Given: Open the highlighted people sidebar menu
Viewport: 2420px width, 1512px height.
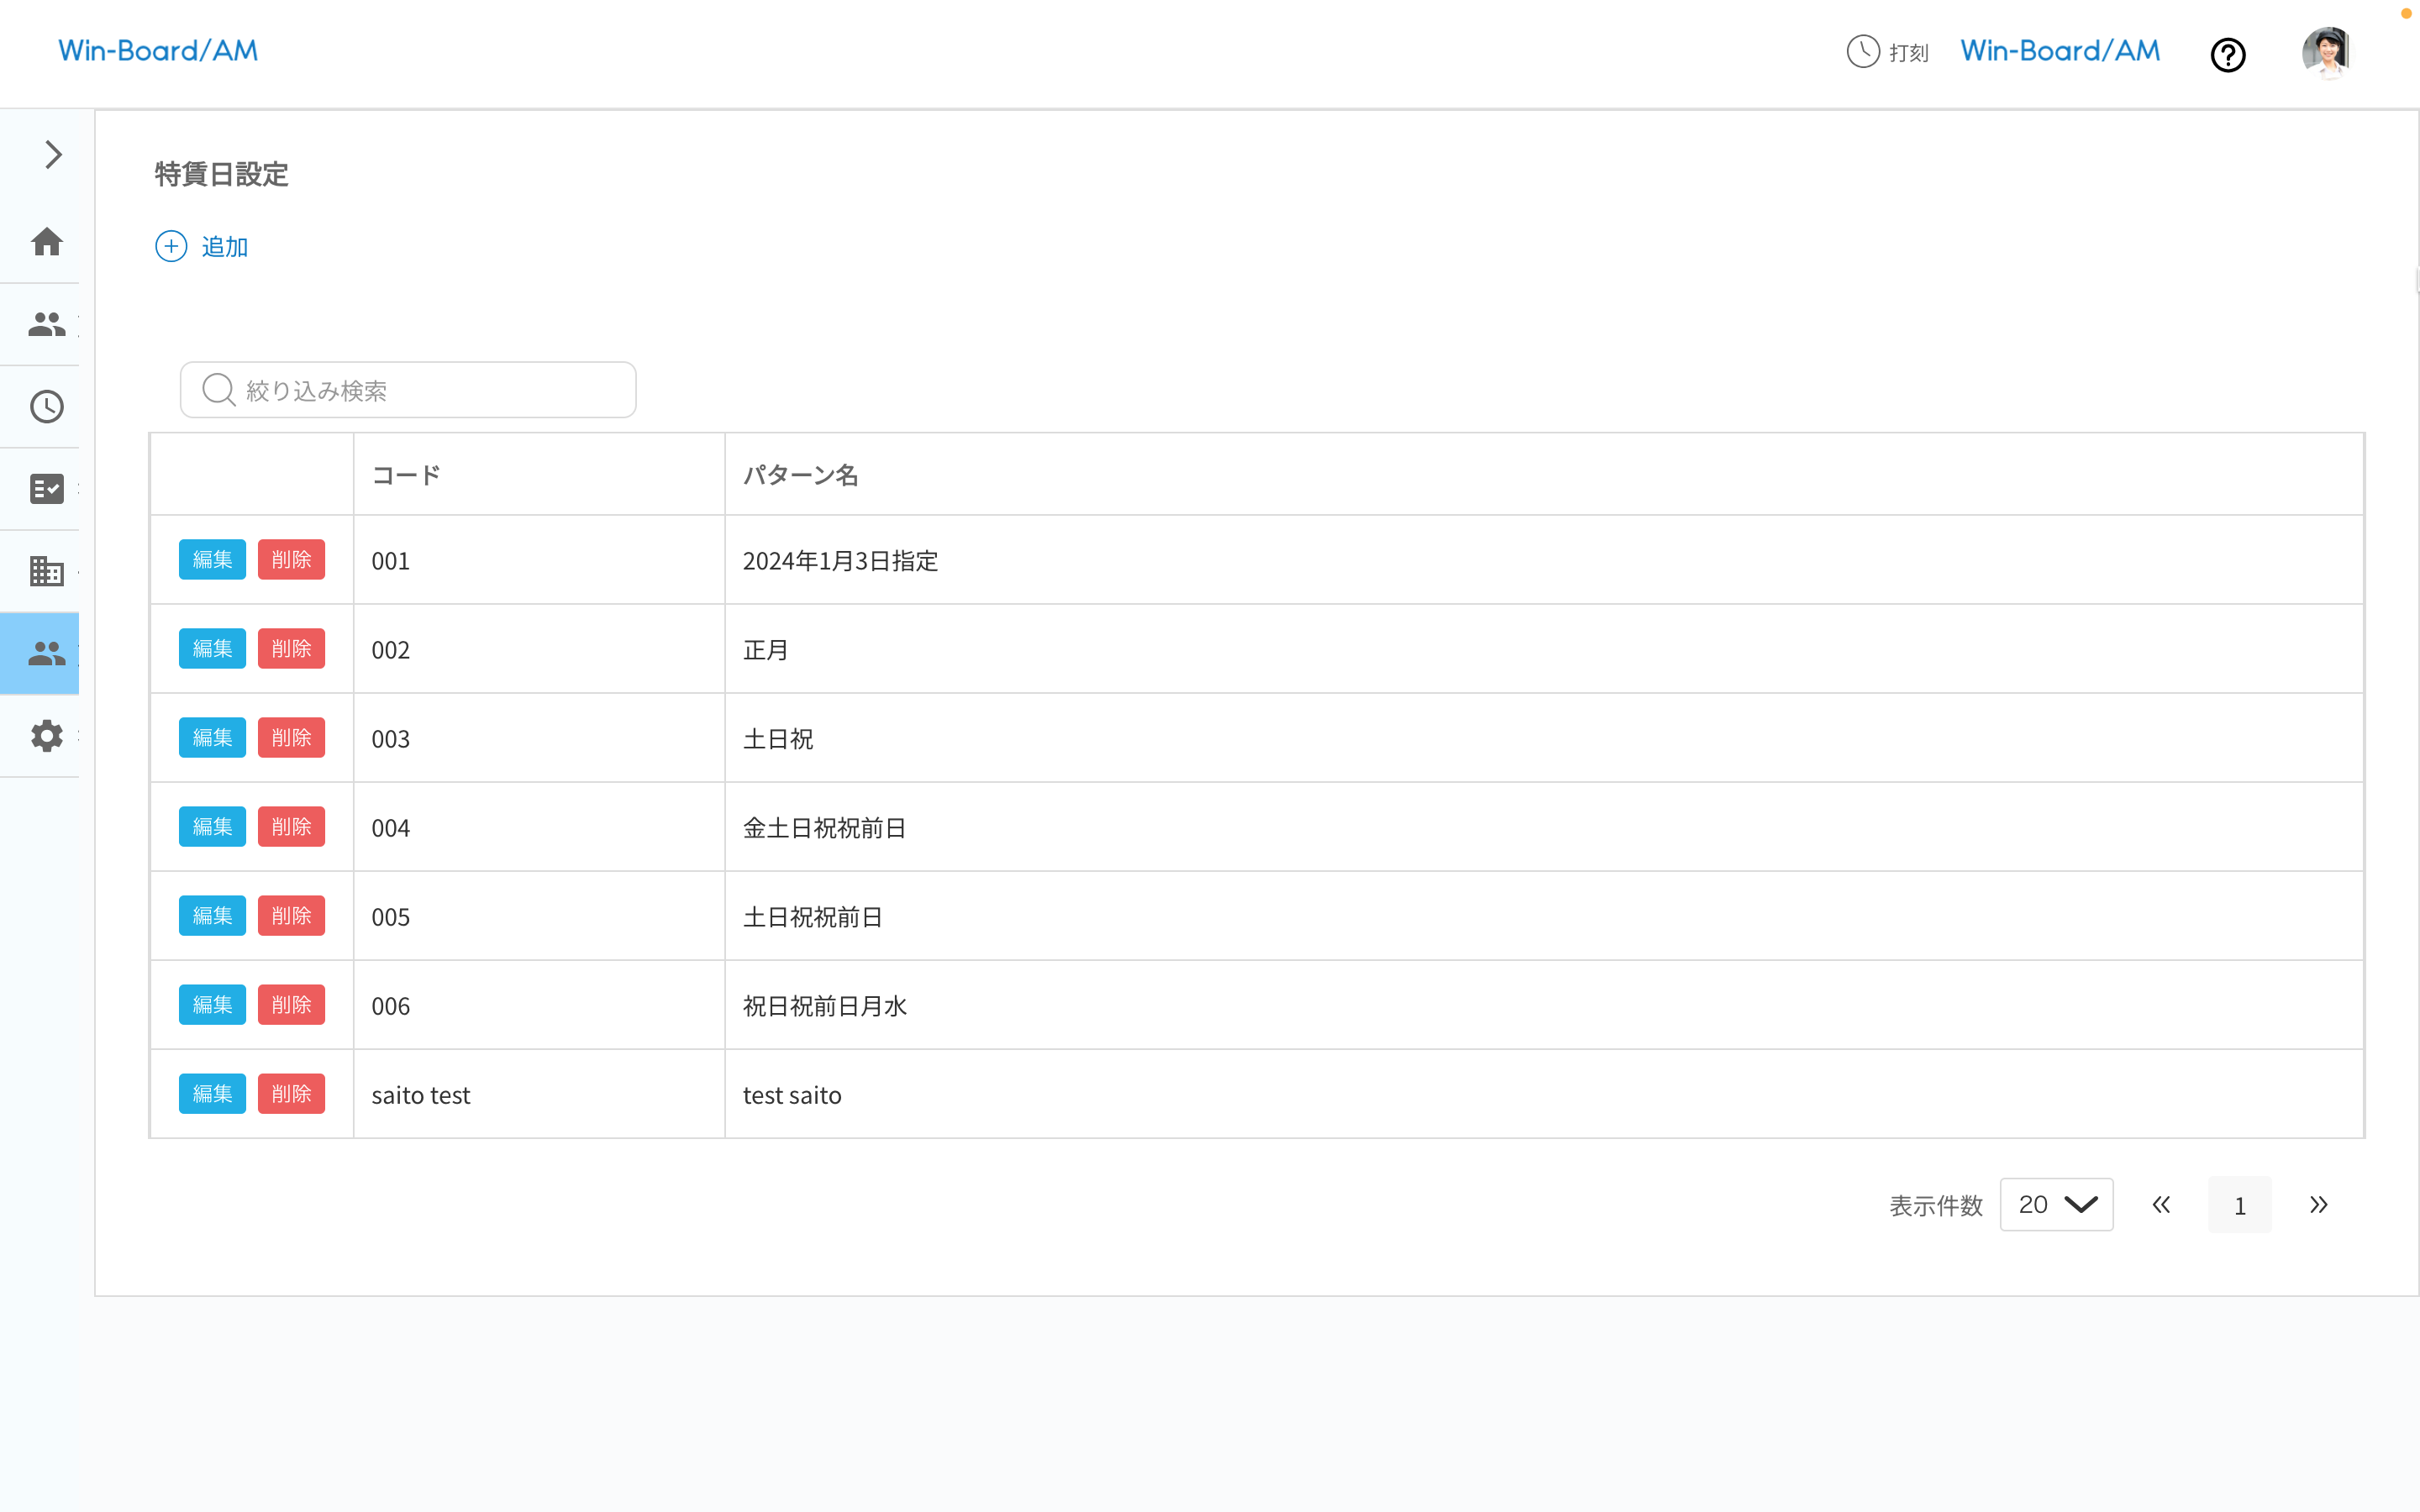Looking at the screenshot, I should (47, 654).
